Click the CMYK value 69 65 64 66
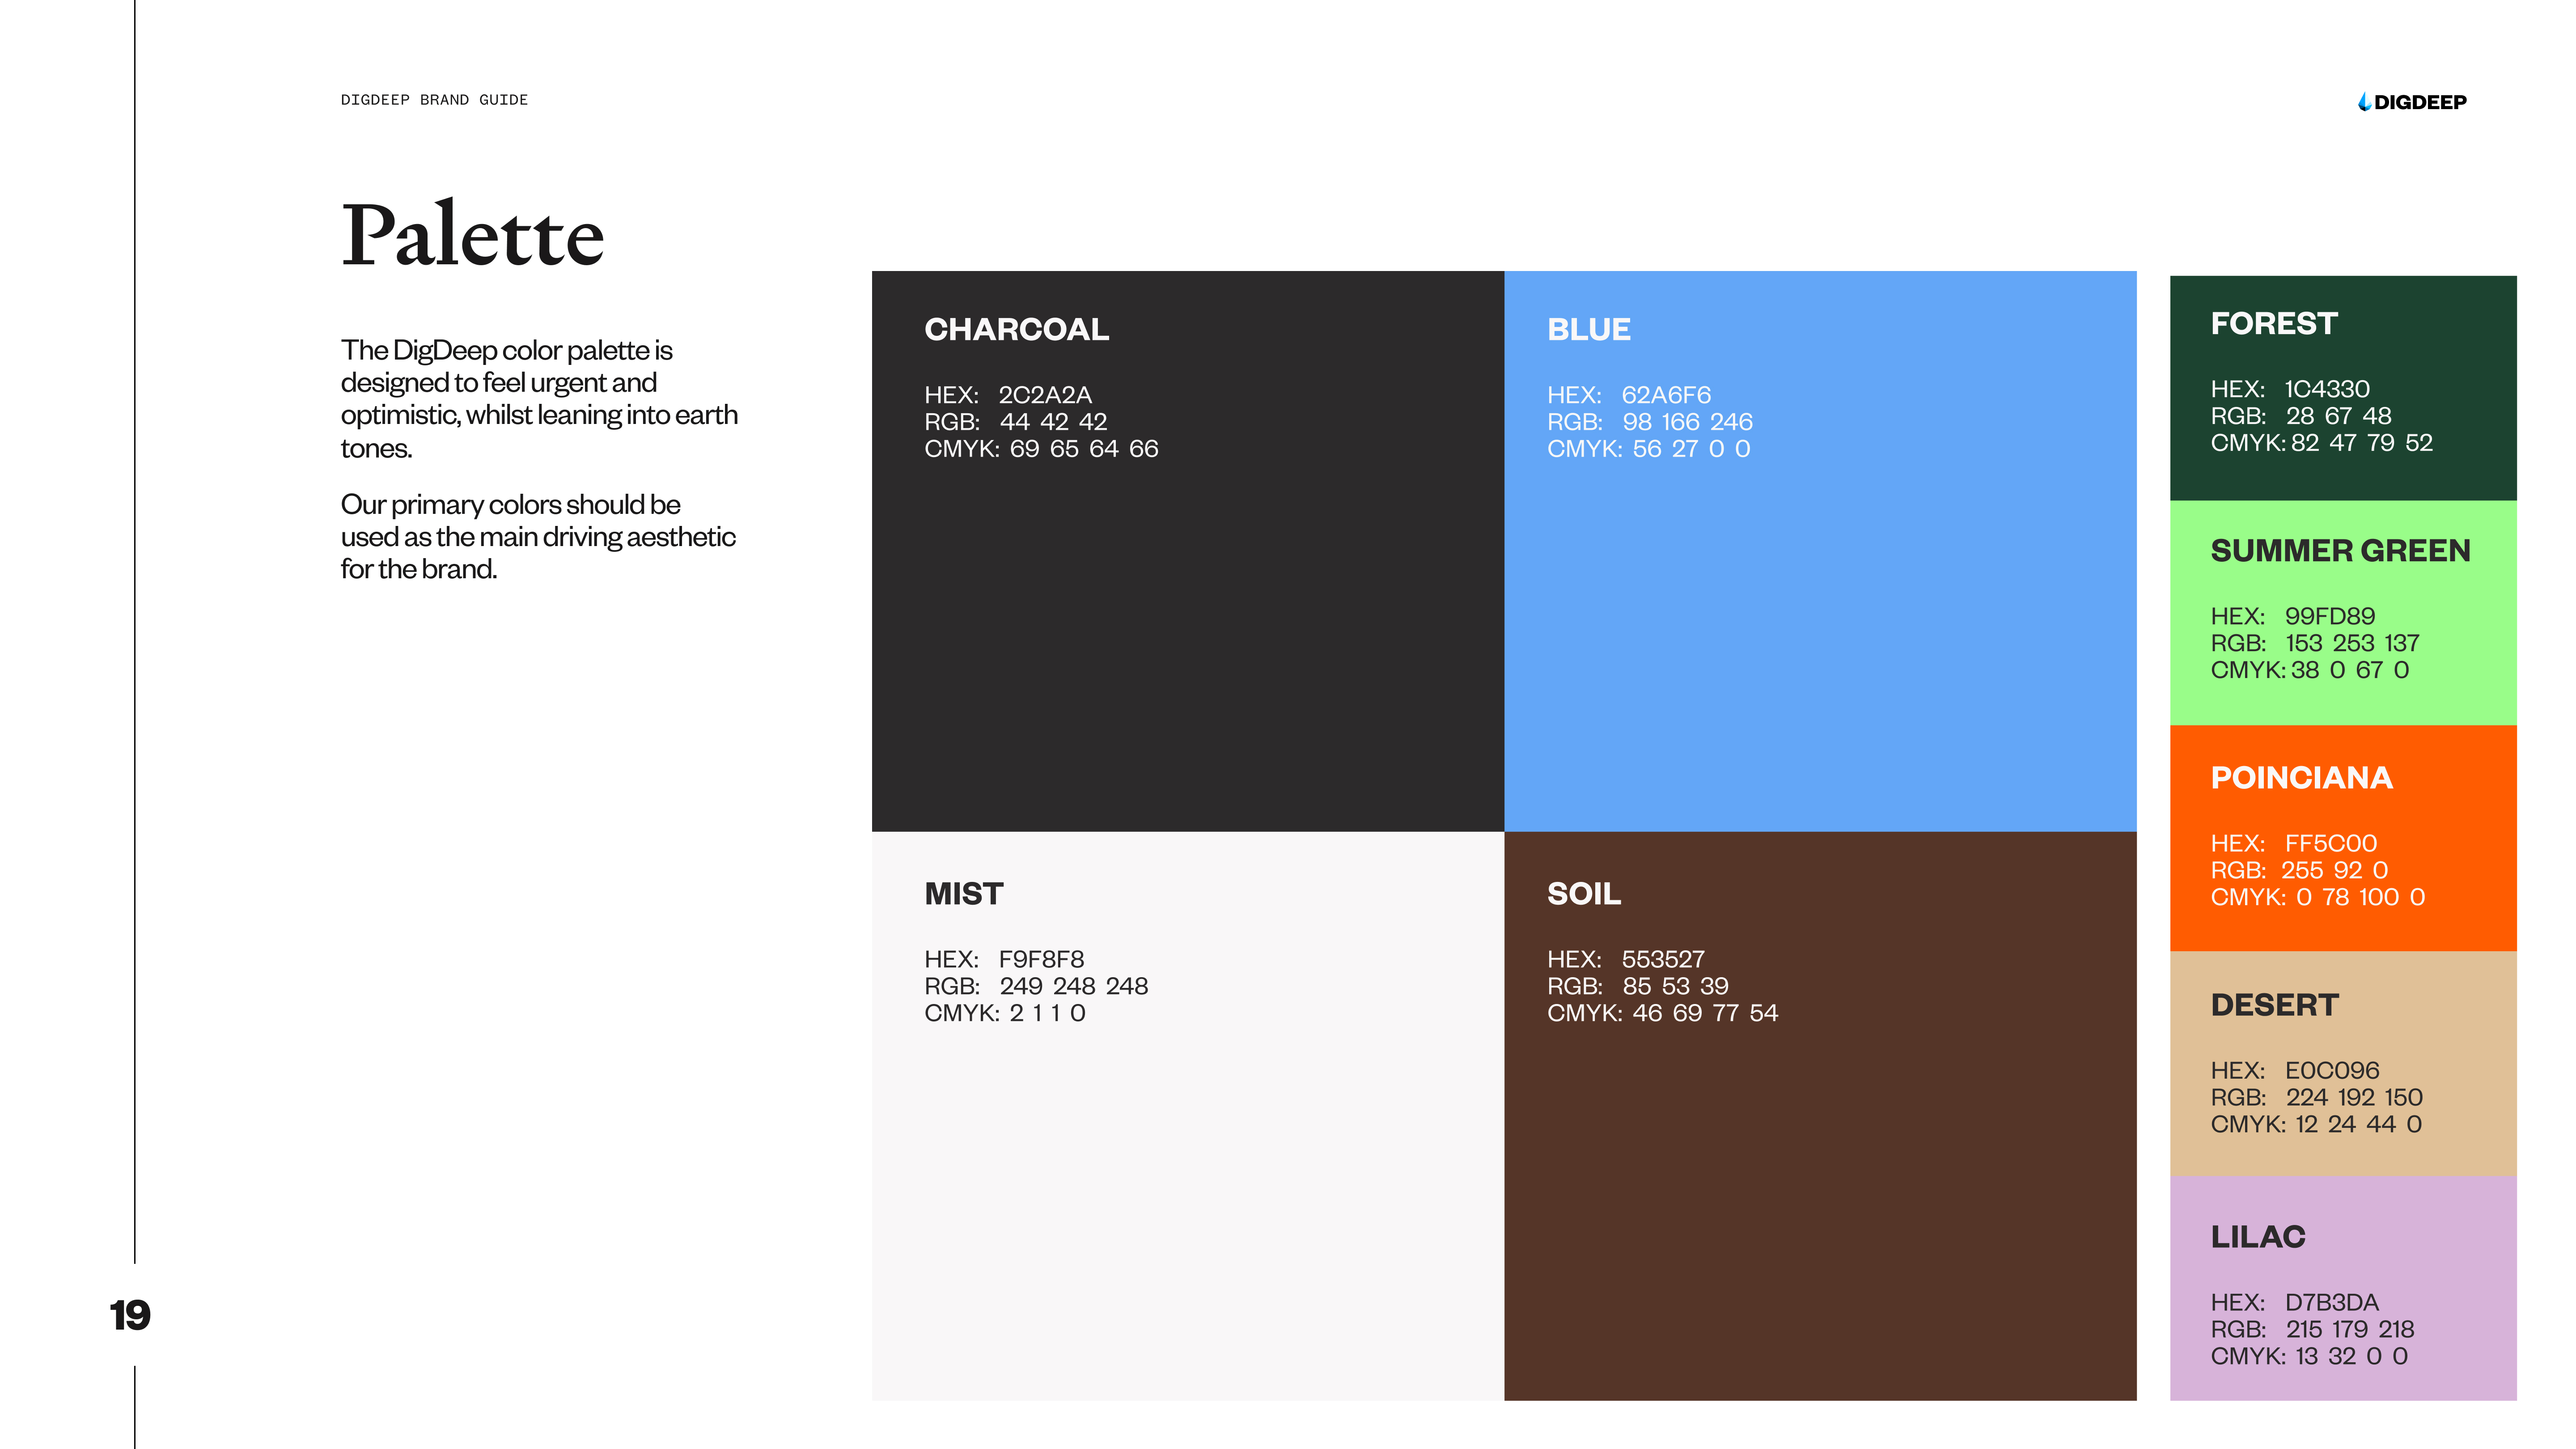This screenshot has height=1449, width=2576. (x=1084, y=449)
